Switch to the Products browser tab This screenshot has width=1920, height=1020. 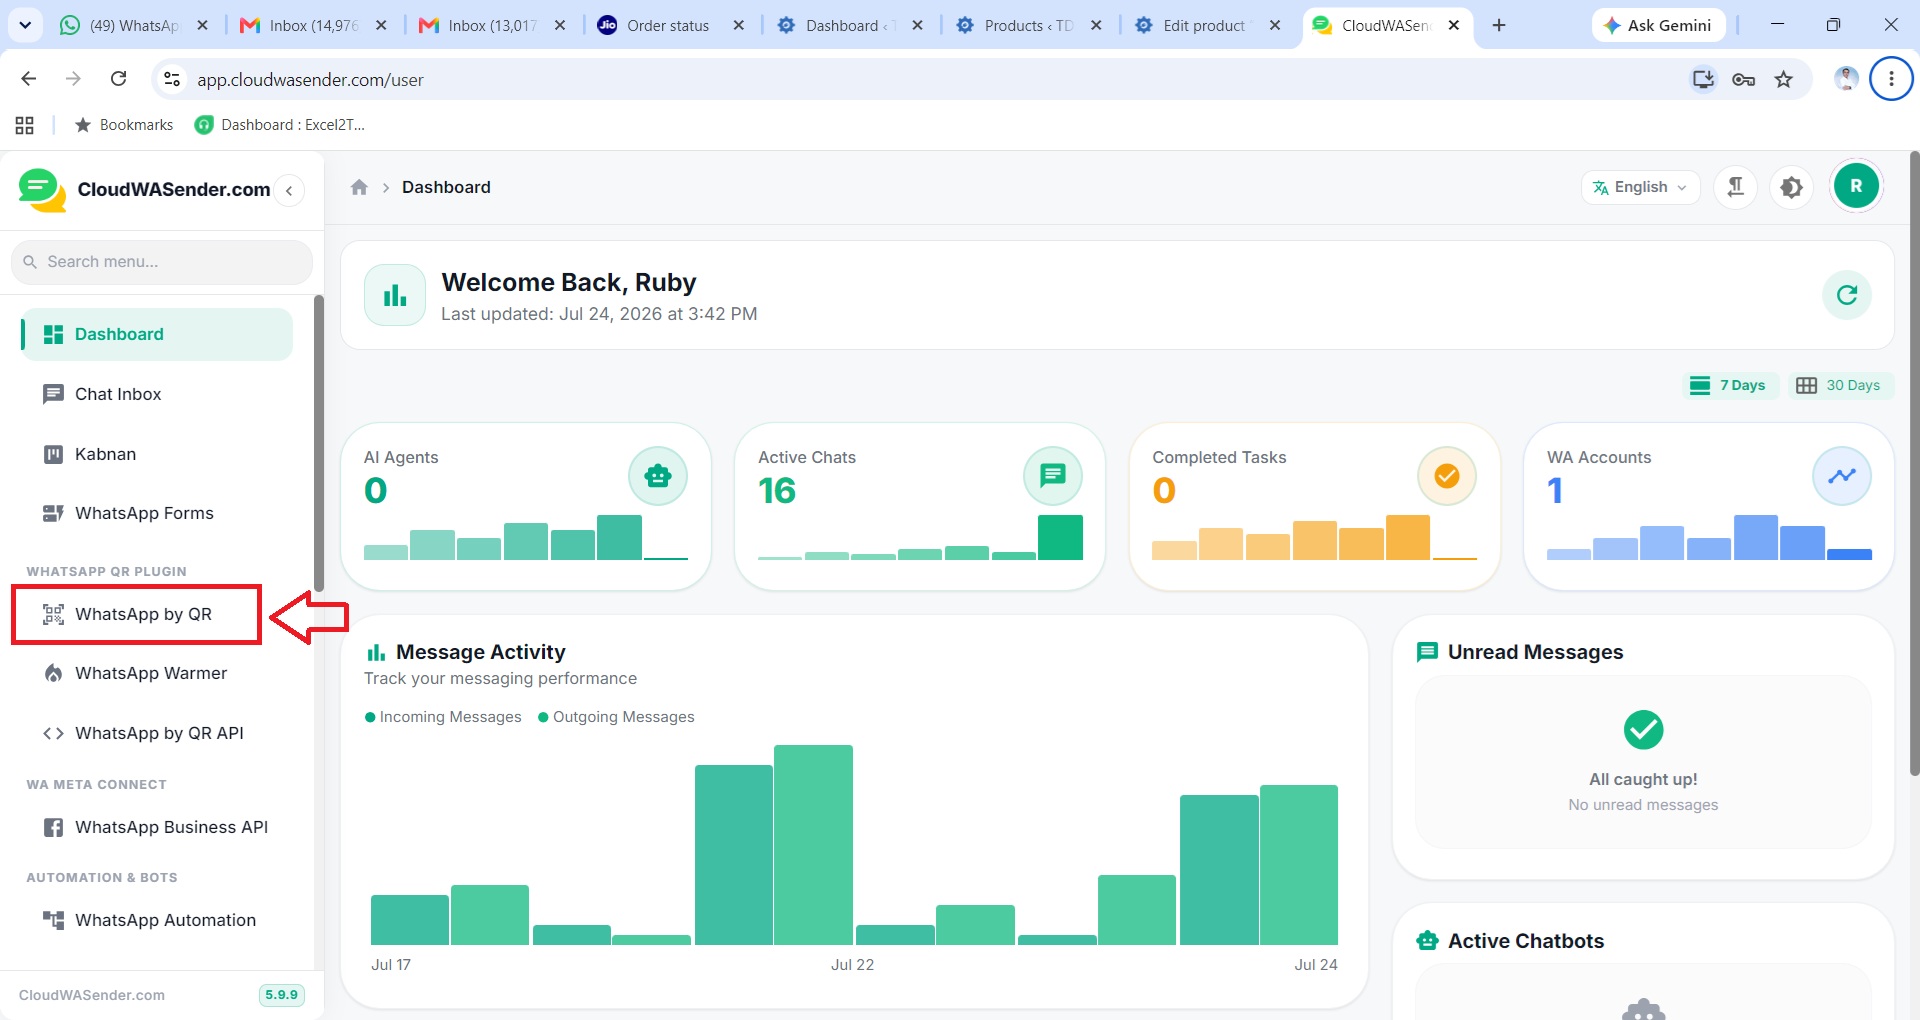pos(1027,25)
